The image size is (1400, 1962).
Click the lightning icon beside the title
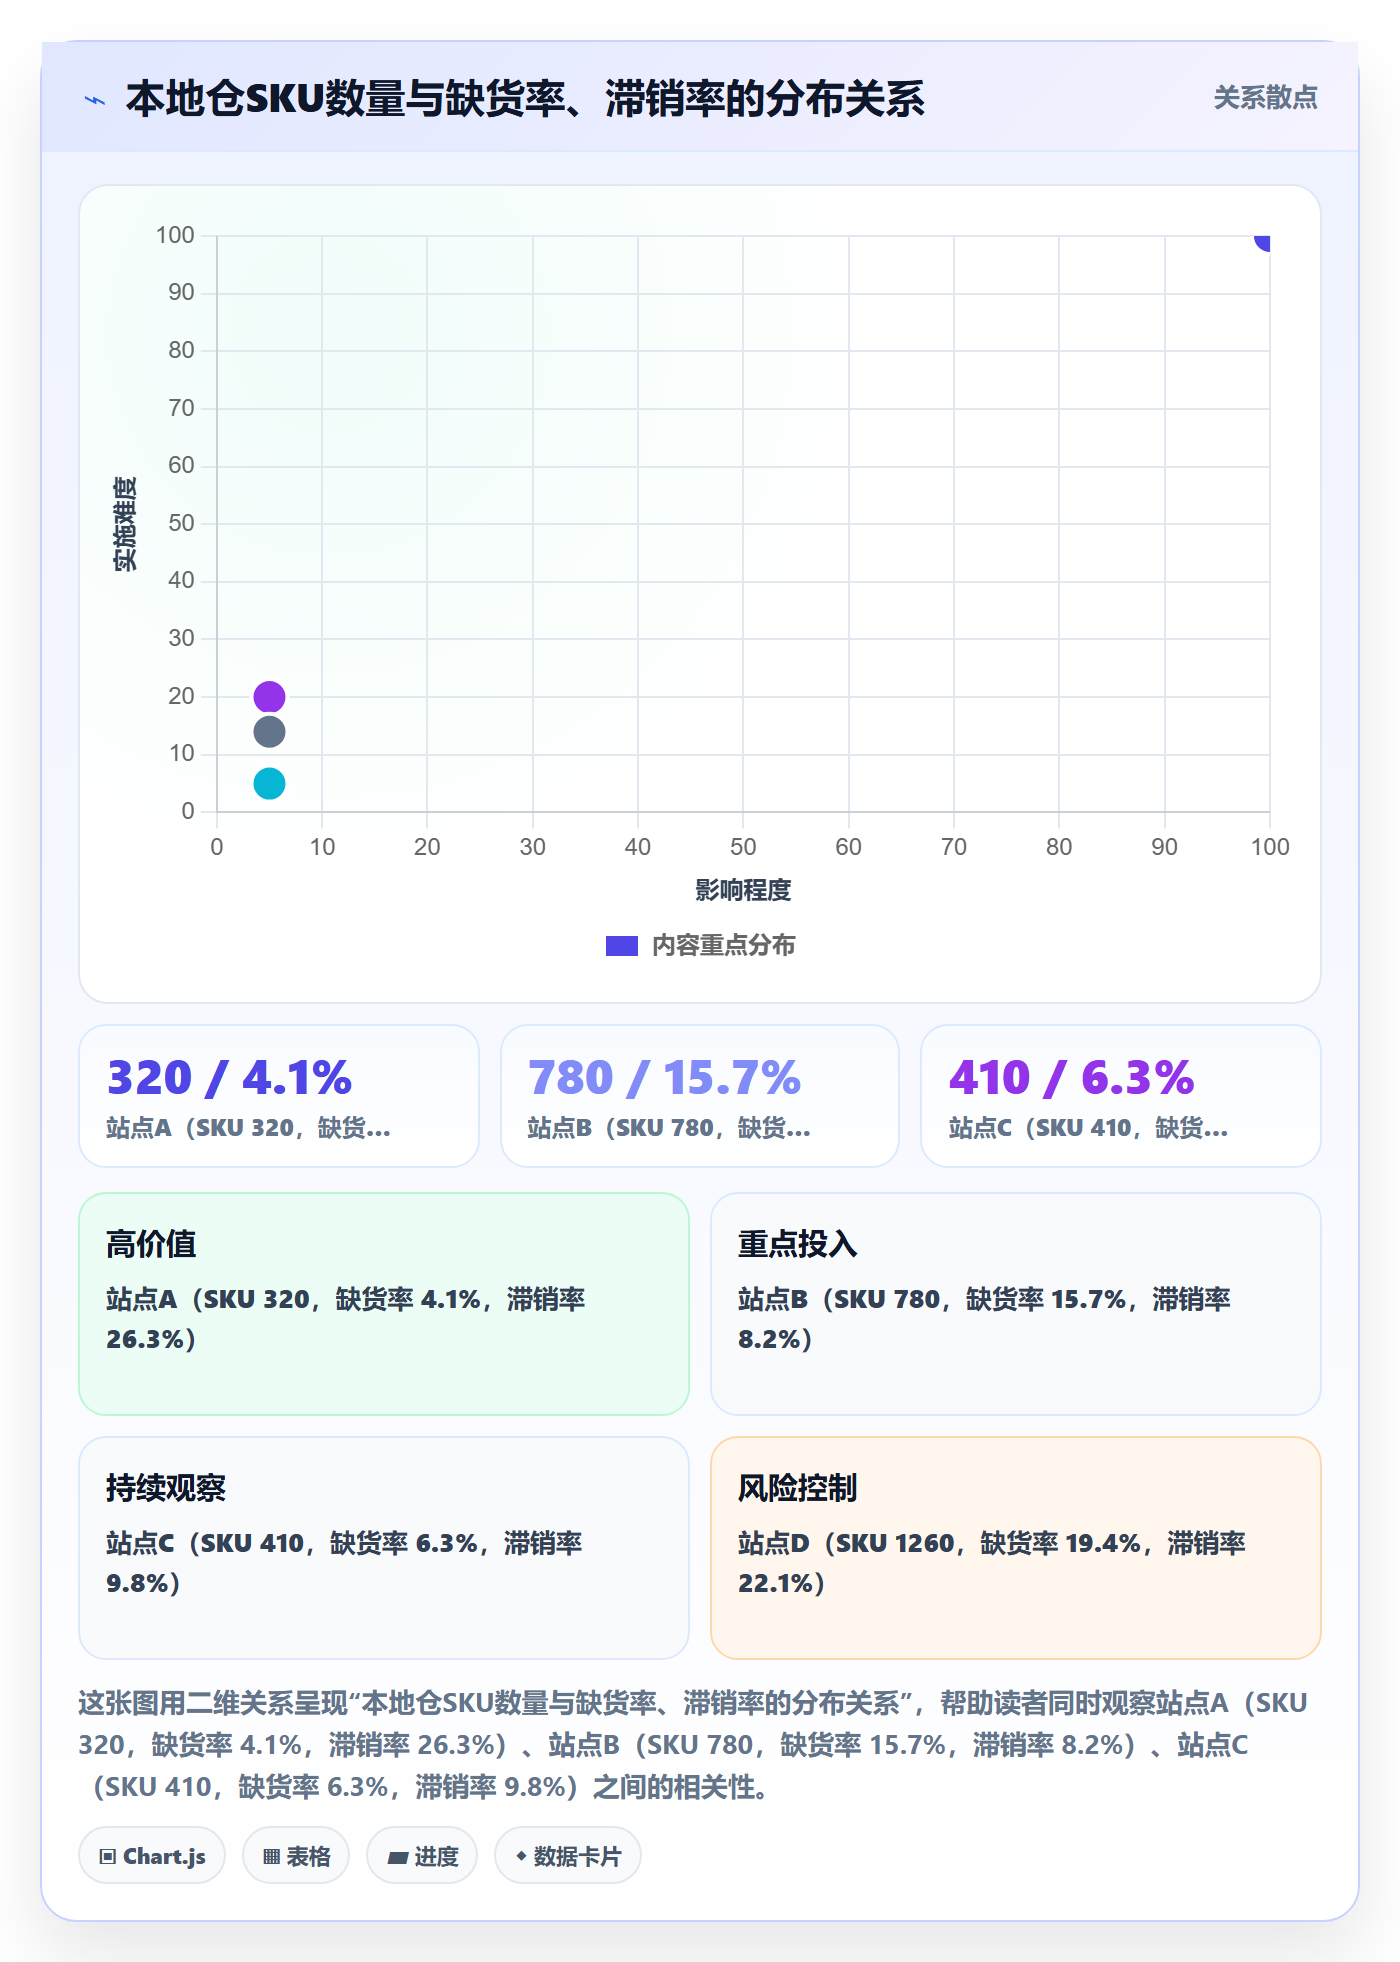coord(95,100)
